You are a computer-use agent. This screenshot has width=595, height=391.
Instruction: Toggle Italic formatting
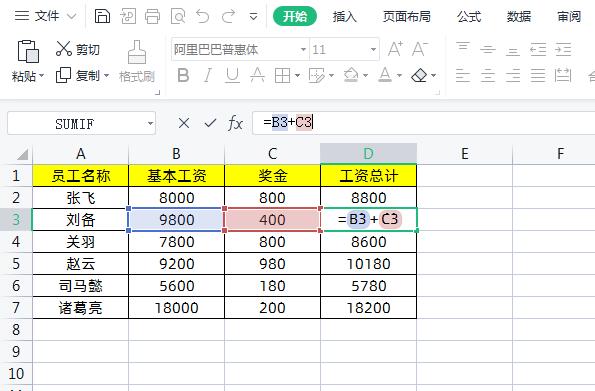(208, 75)
